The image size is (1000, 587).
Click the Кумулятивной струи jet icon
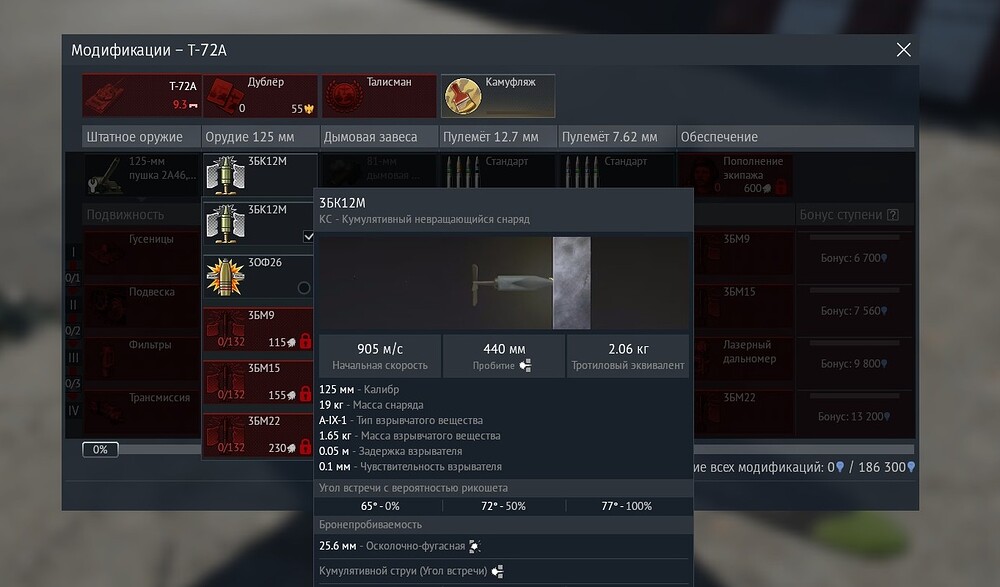(x=497, y=571)
